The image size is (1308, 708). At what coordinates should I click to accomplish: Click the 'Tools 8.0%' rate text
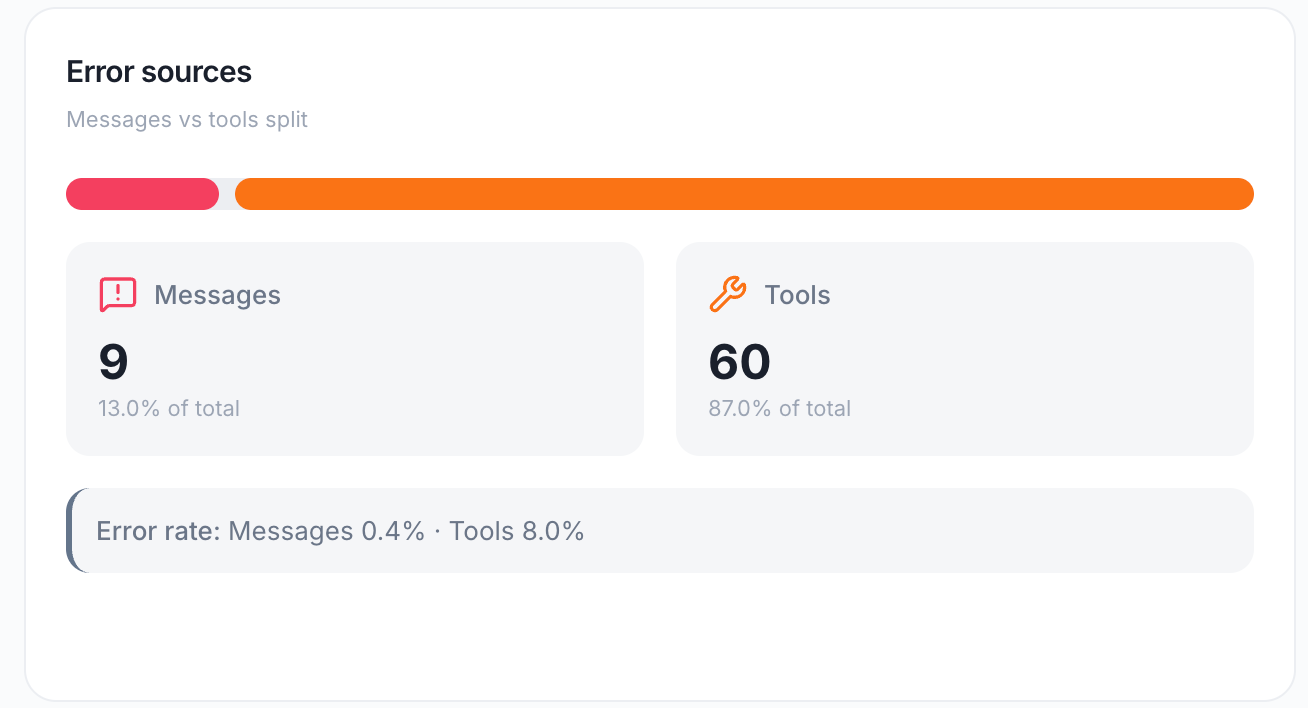pos(516,531)
